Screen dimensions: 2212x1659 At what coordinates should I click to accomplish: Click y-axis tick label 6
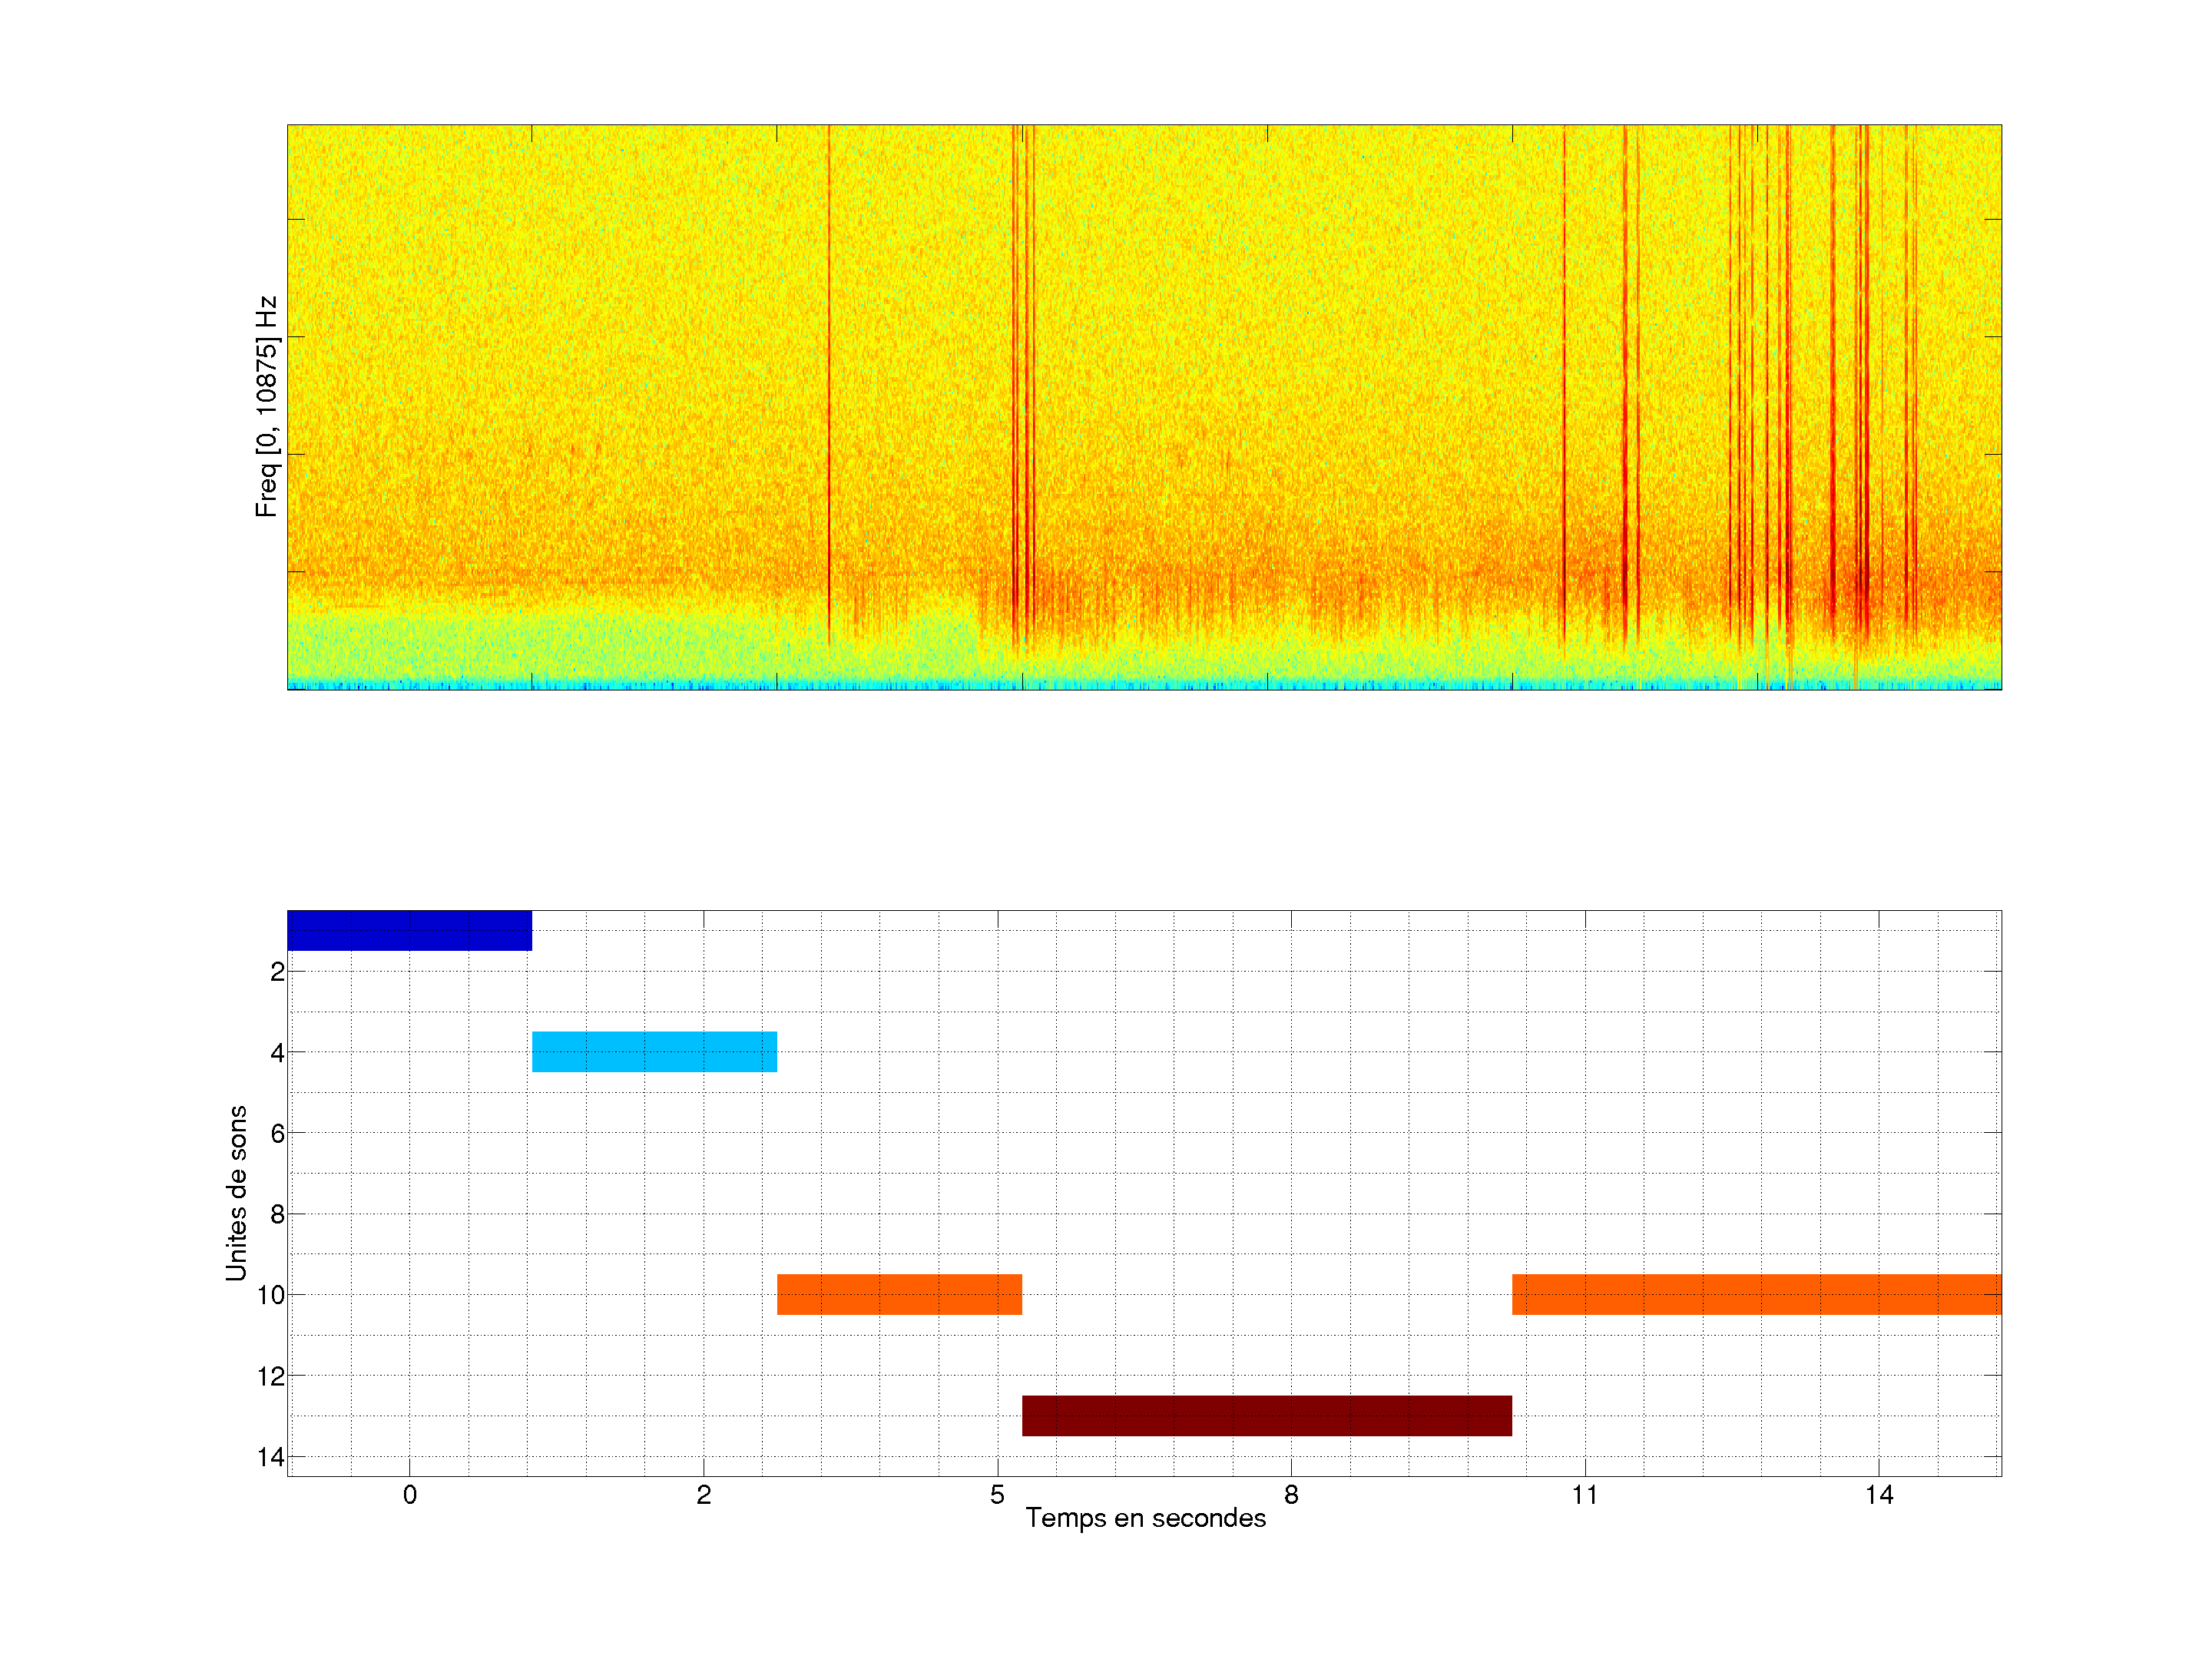tap(277, 1133)
